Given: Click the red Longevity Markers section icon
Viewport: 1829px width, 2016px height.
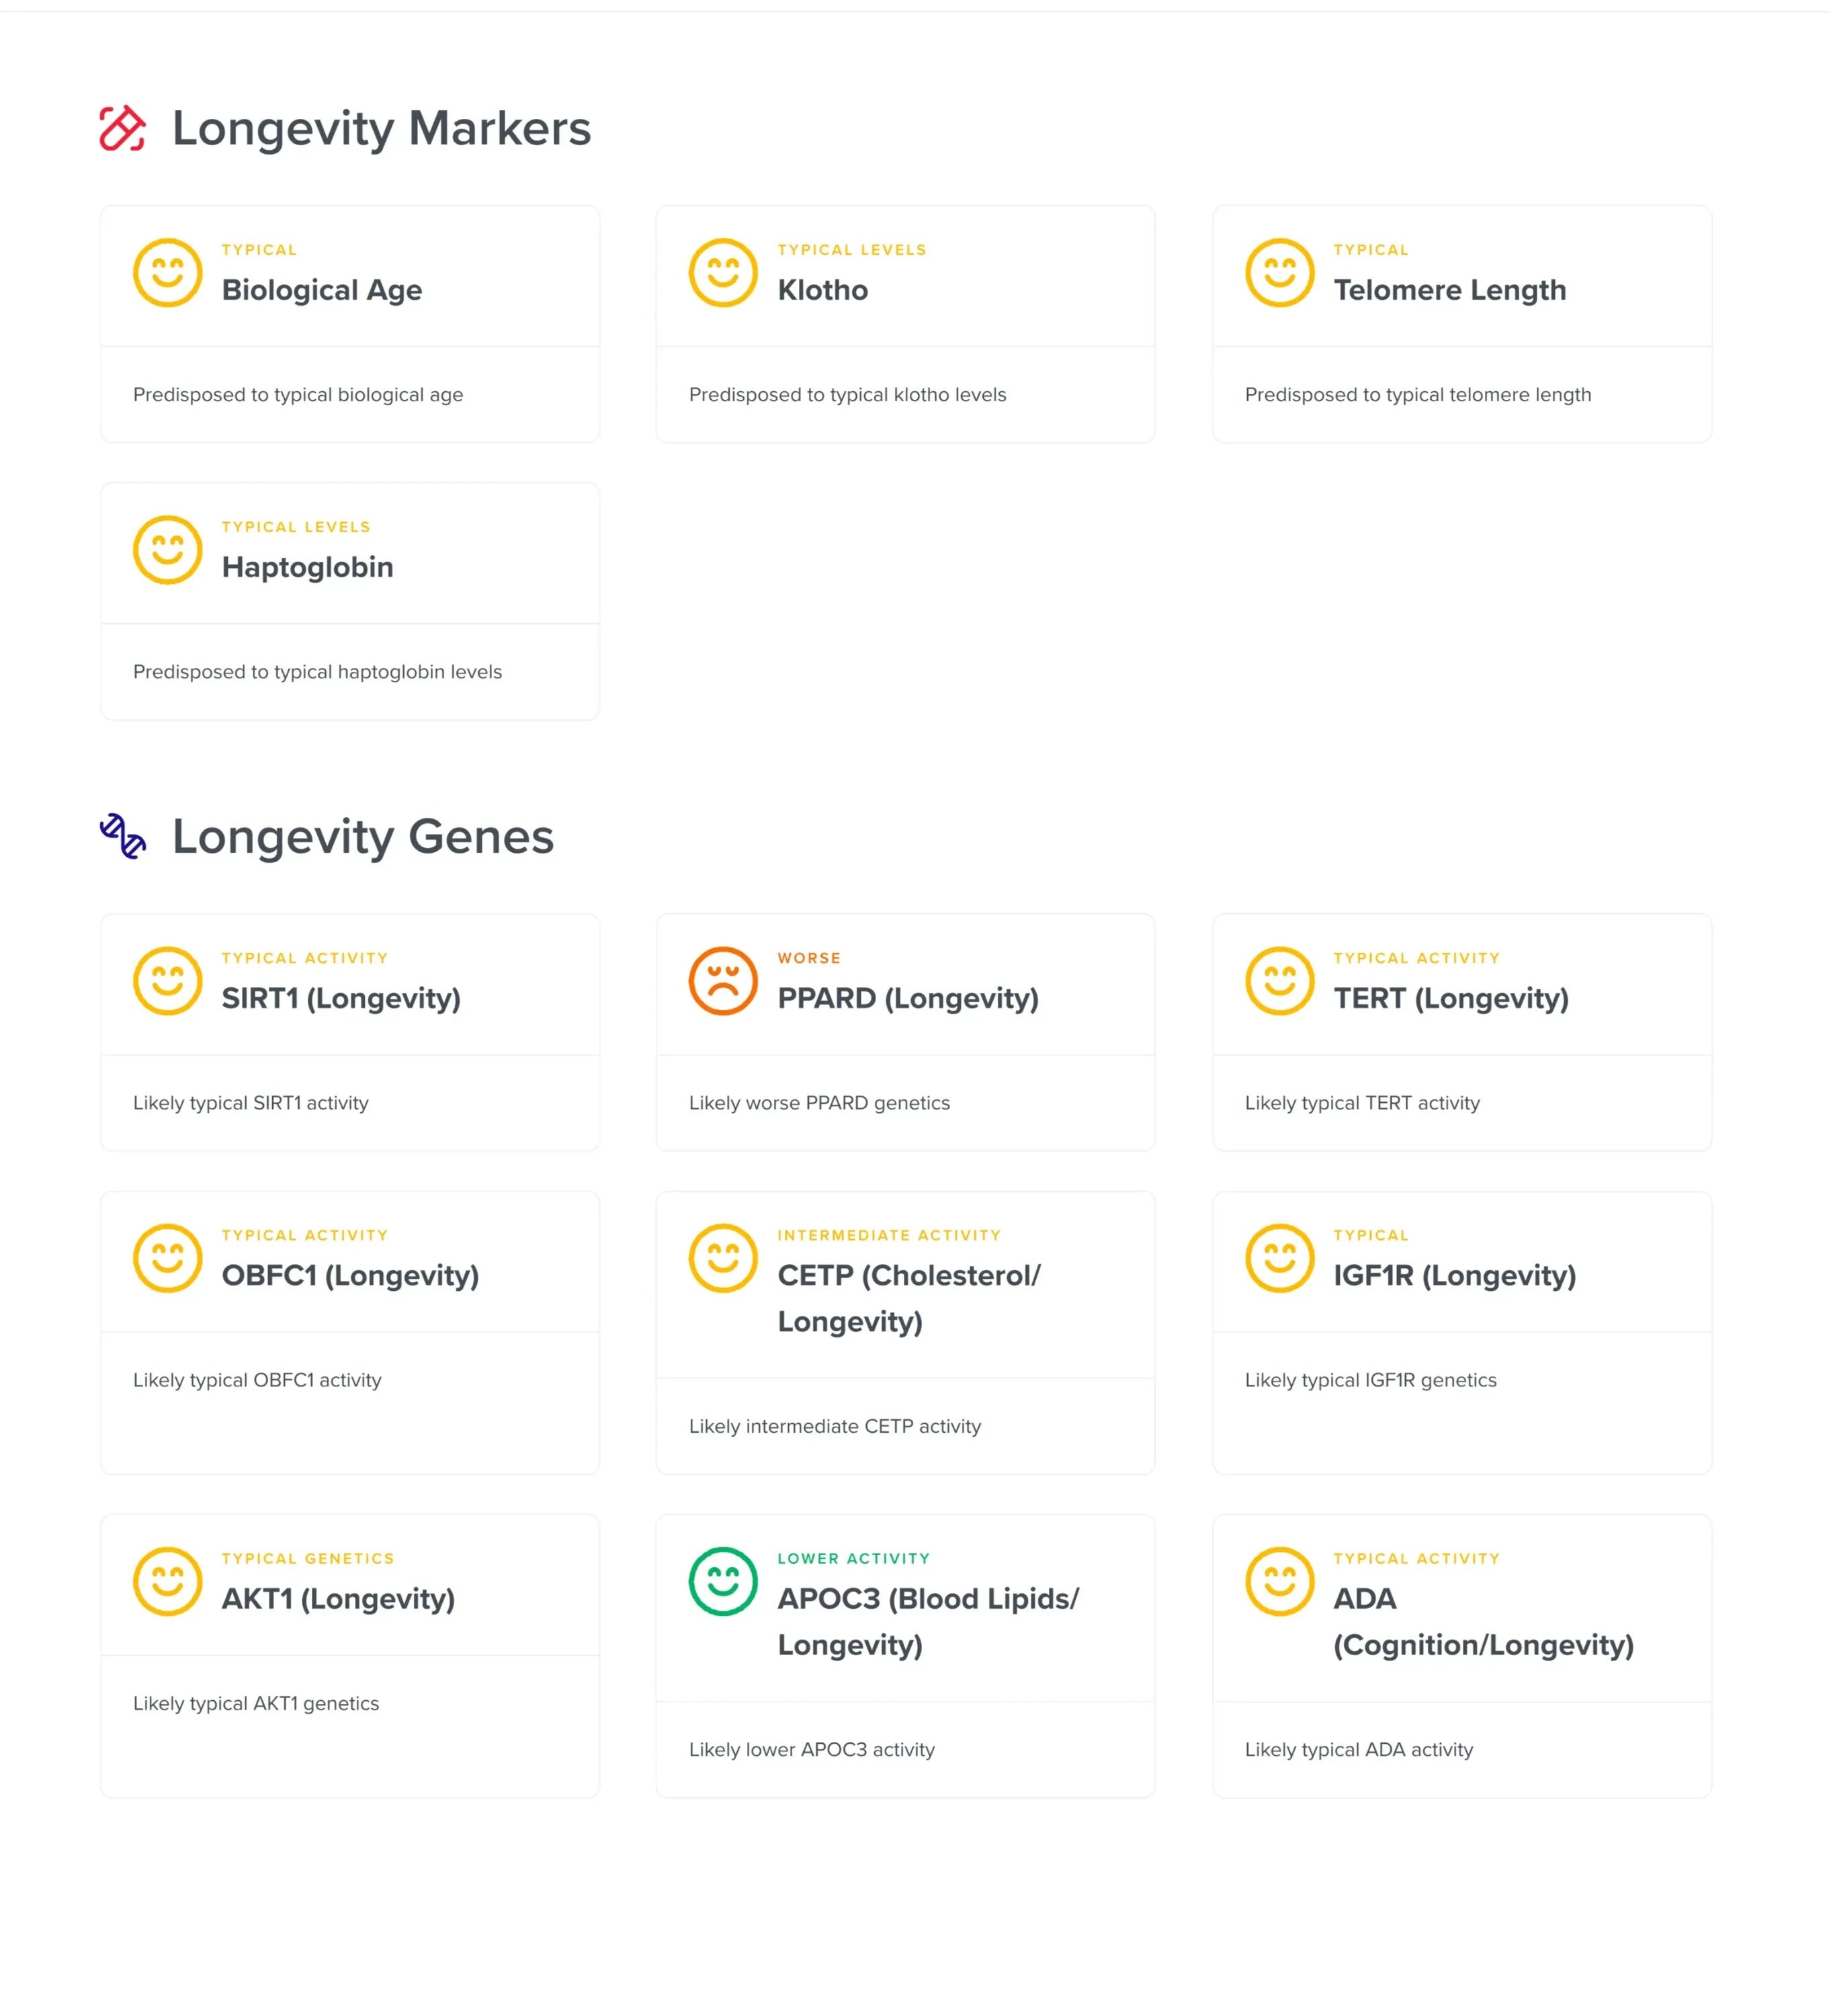Looking at the screenshot, I should [123, 129].
